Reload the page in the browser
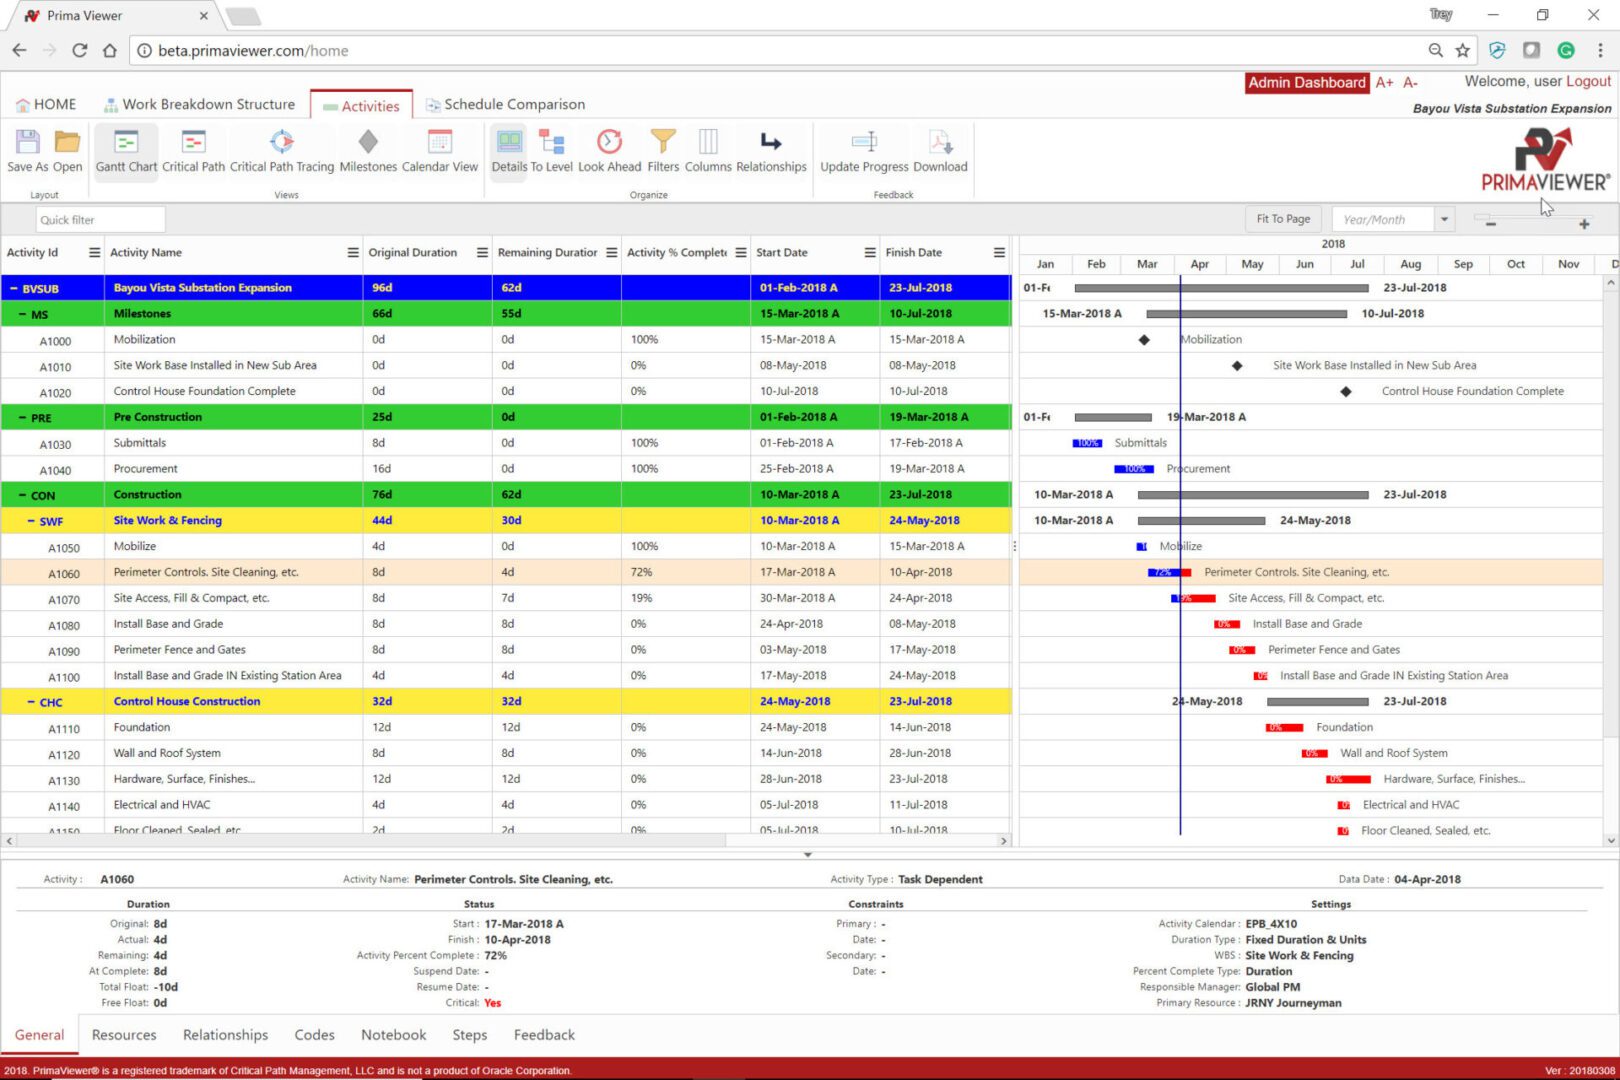This screenshot has width=1620, height=1080. [80, 50]
